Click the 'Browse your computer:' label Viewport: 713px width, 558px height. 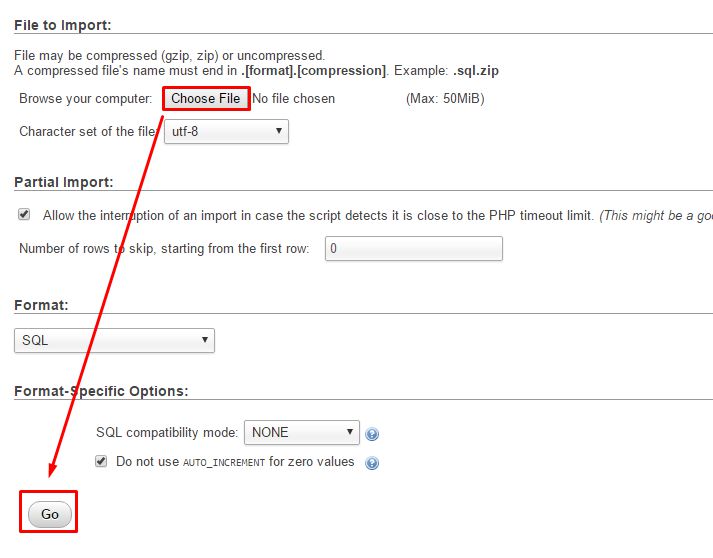(85, 99)
